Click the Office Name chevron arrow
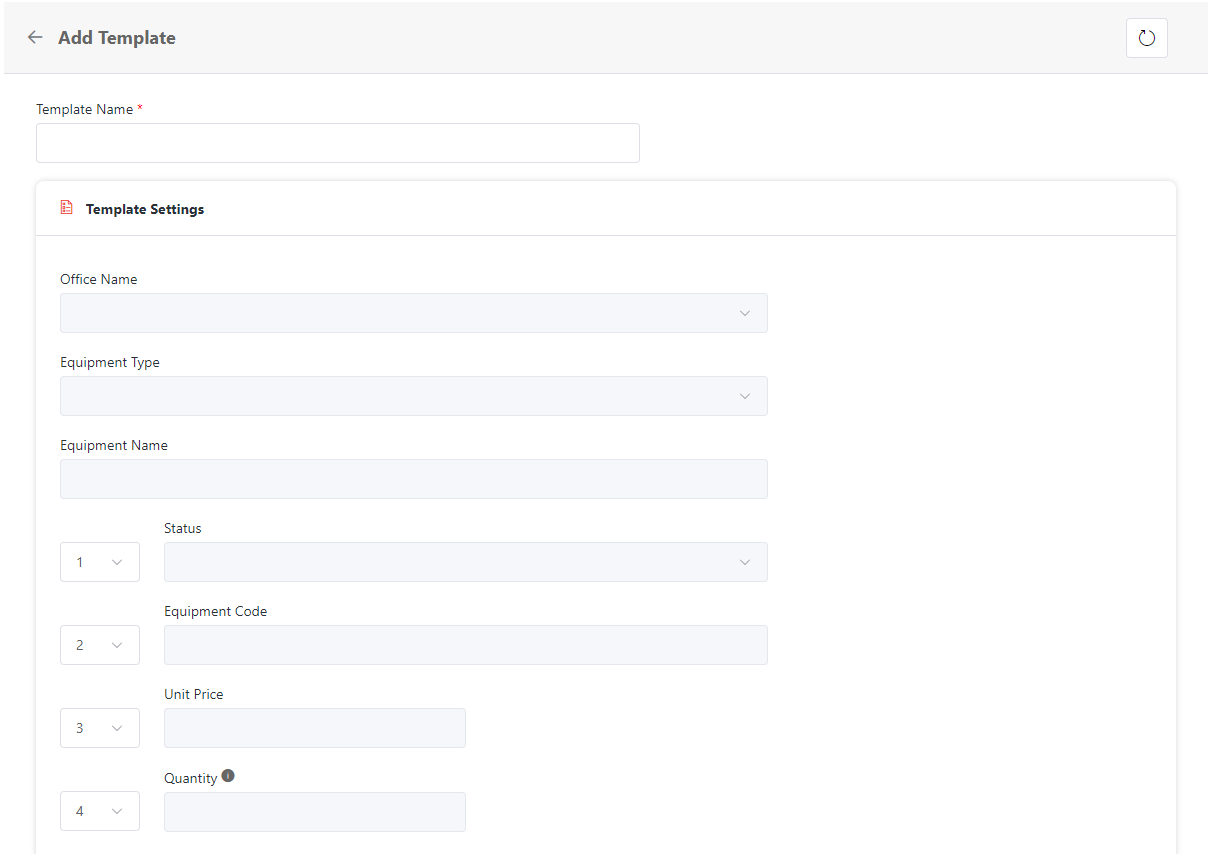The height and width of the screenshot is (854, 1211). 745,312
